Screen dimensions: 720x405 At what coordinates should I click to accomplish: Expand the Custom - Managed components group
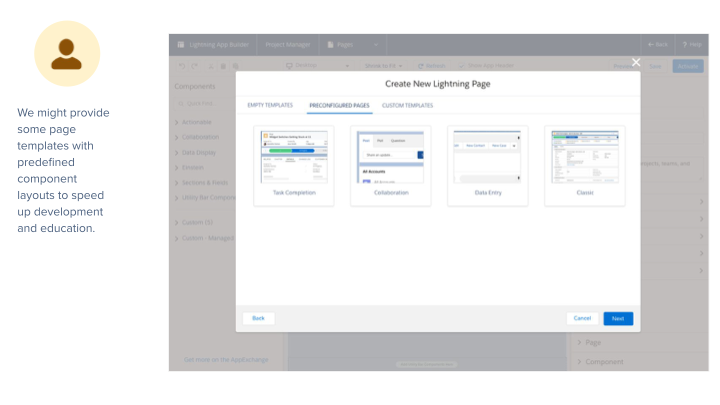[210, 238]
